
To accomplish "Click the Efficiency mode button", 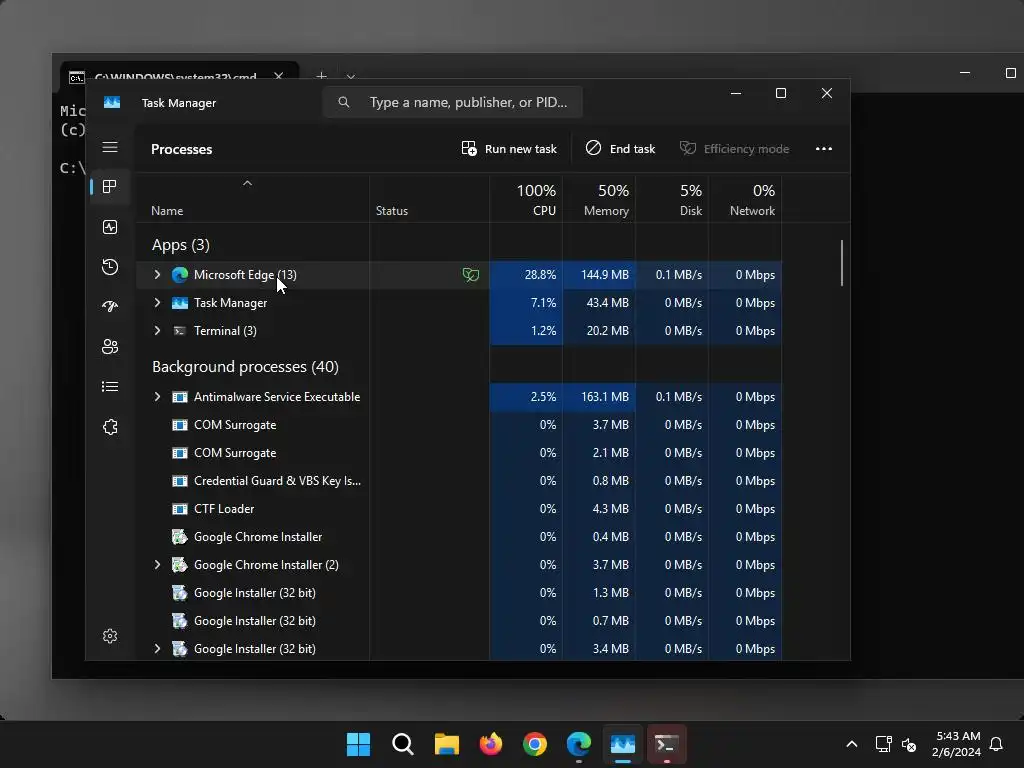I will click(x=735, y=149).
